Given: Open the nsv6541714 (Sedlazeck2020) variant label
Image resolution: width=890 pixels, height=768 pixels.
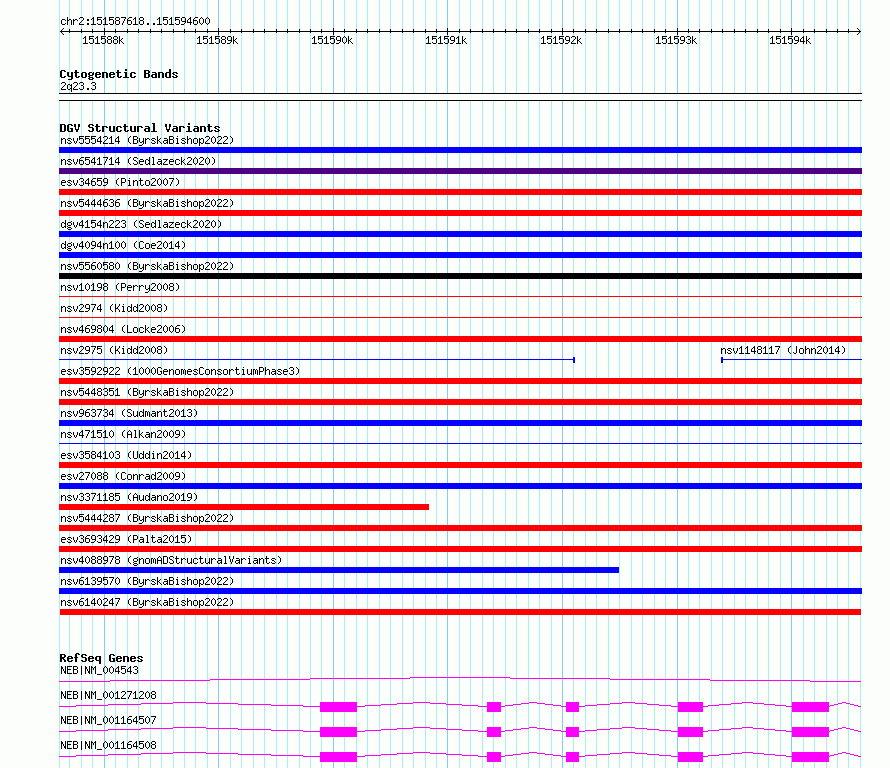Looking at the screenshot, I should click(x=138, y=161).
